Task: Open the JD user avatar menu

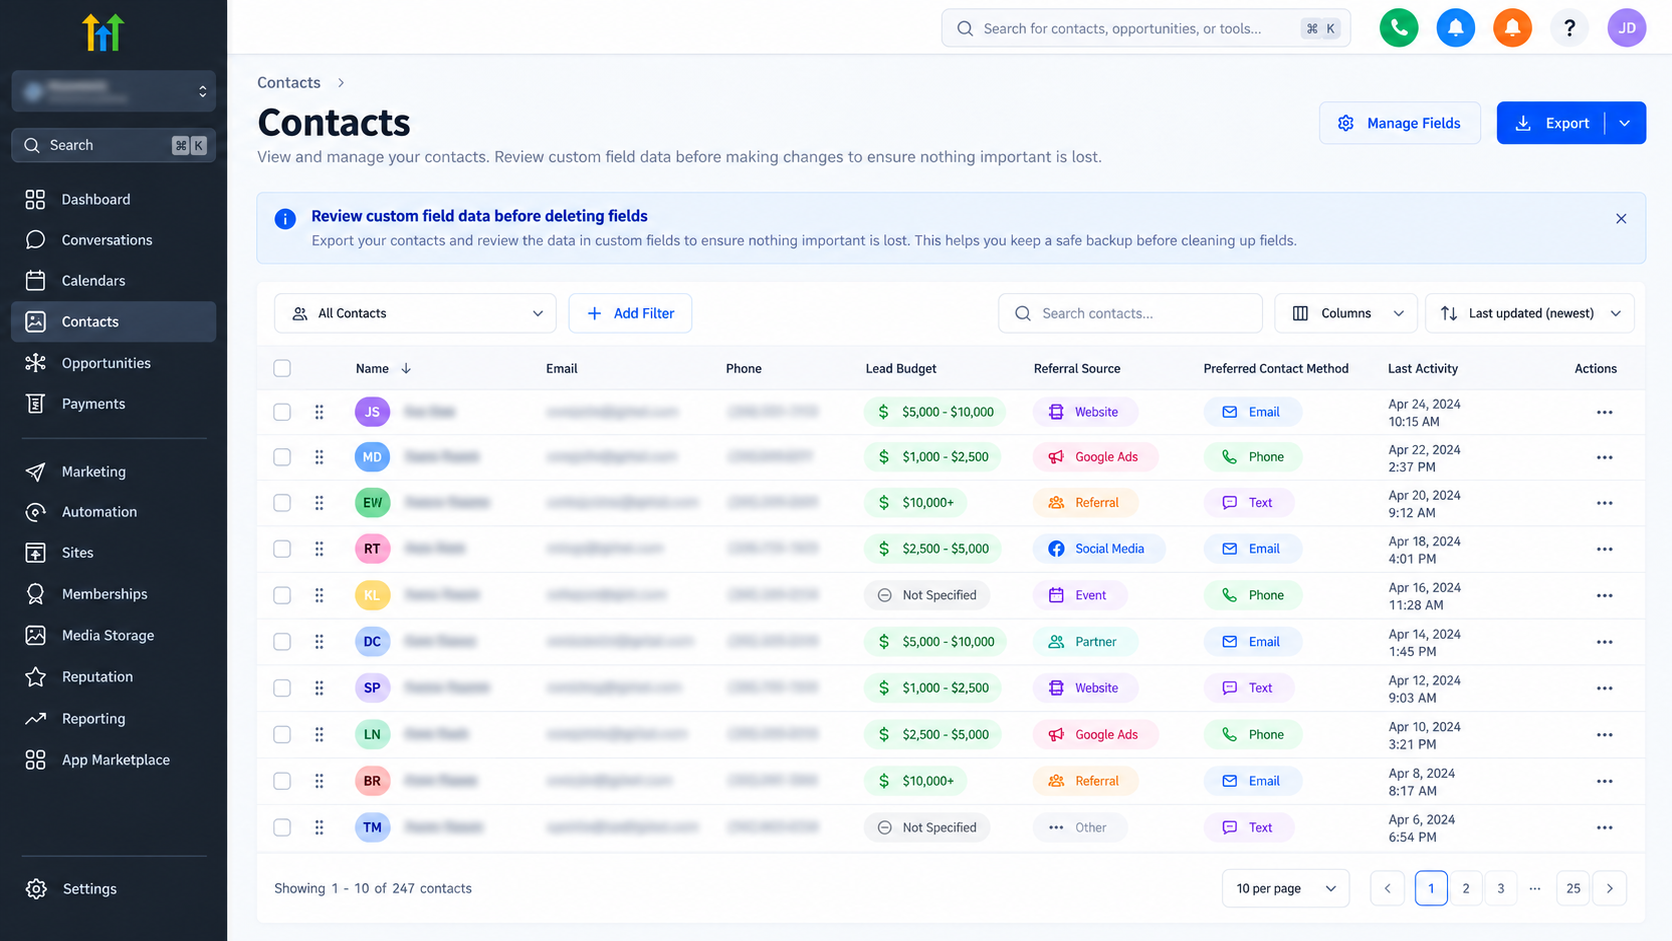Action: [x=1626, y=28]
